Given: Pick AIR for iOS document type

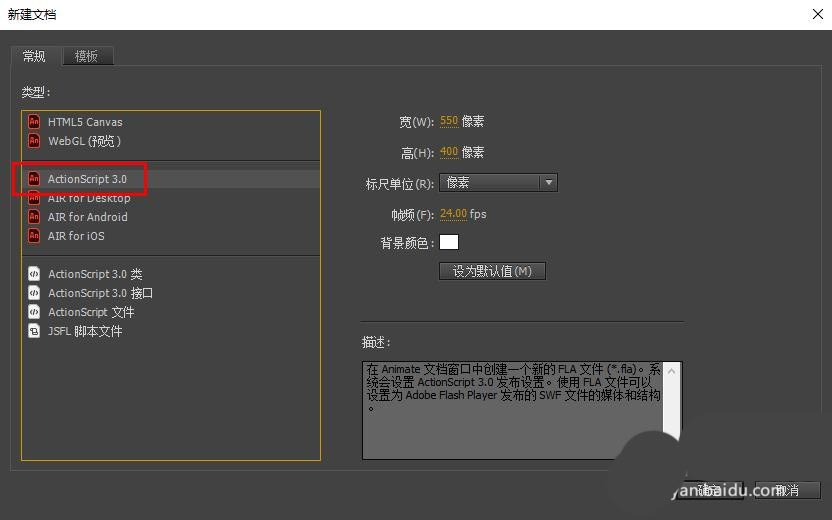Looking at the screenshot, I should [76, 236].
